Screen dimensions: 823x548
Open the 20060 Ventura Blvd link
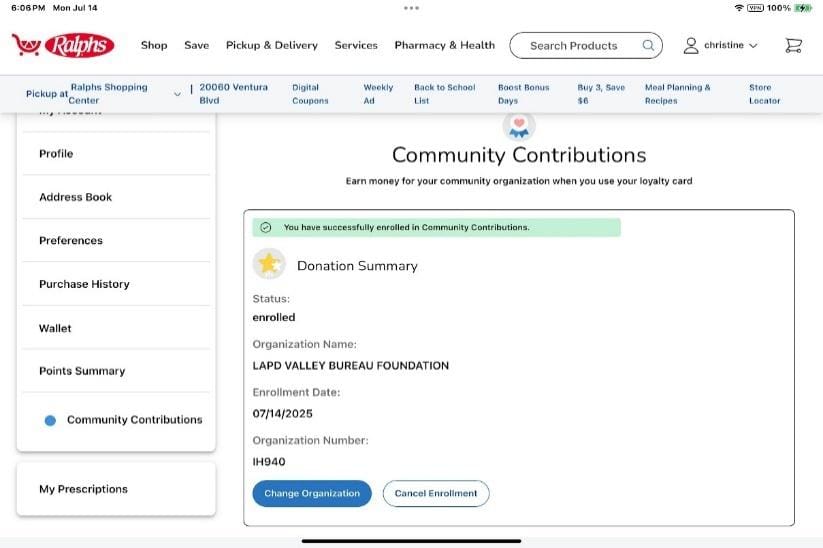(233, 93)
